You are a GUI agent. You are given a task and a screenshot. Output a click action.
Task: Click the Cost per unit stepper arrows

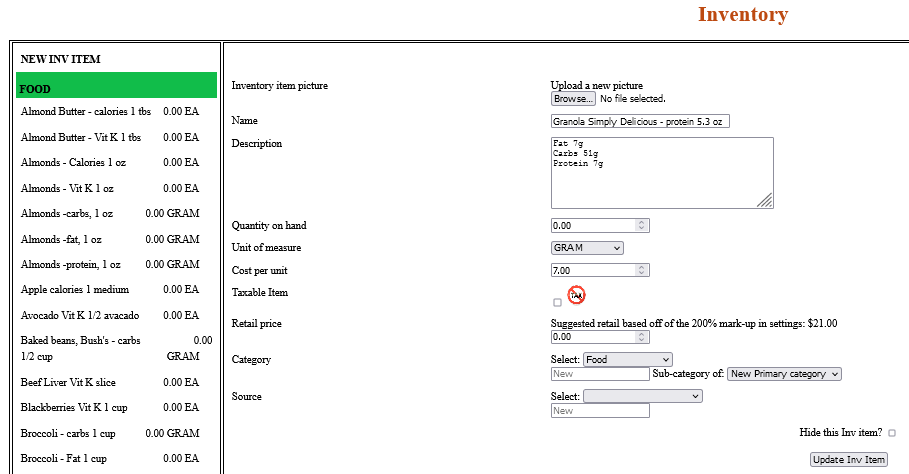[x=642, y=271]
